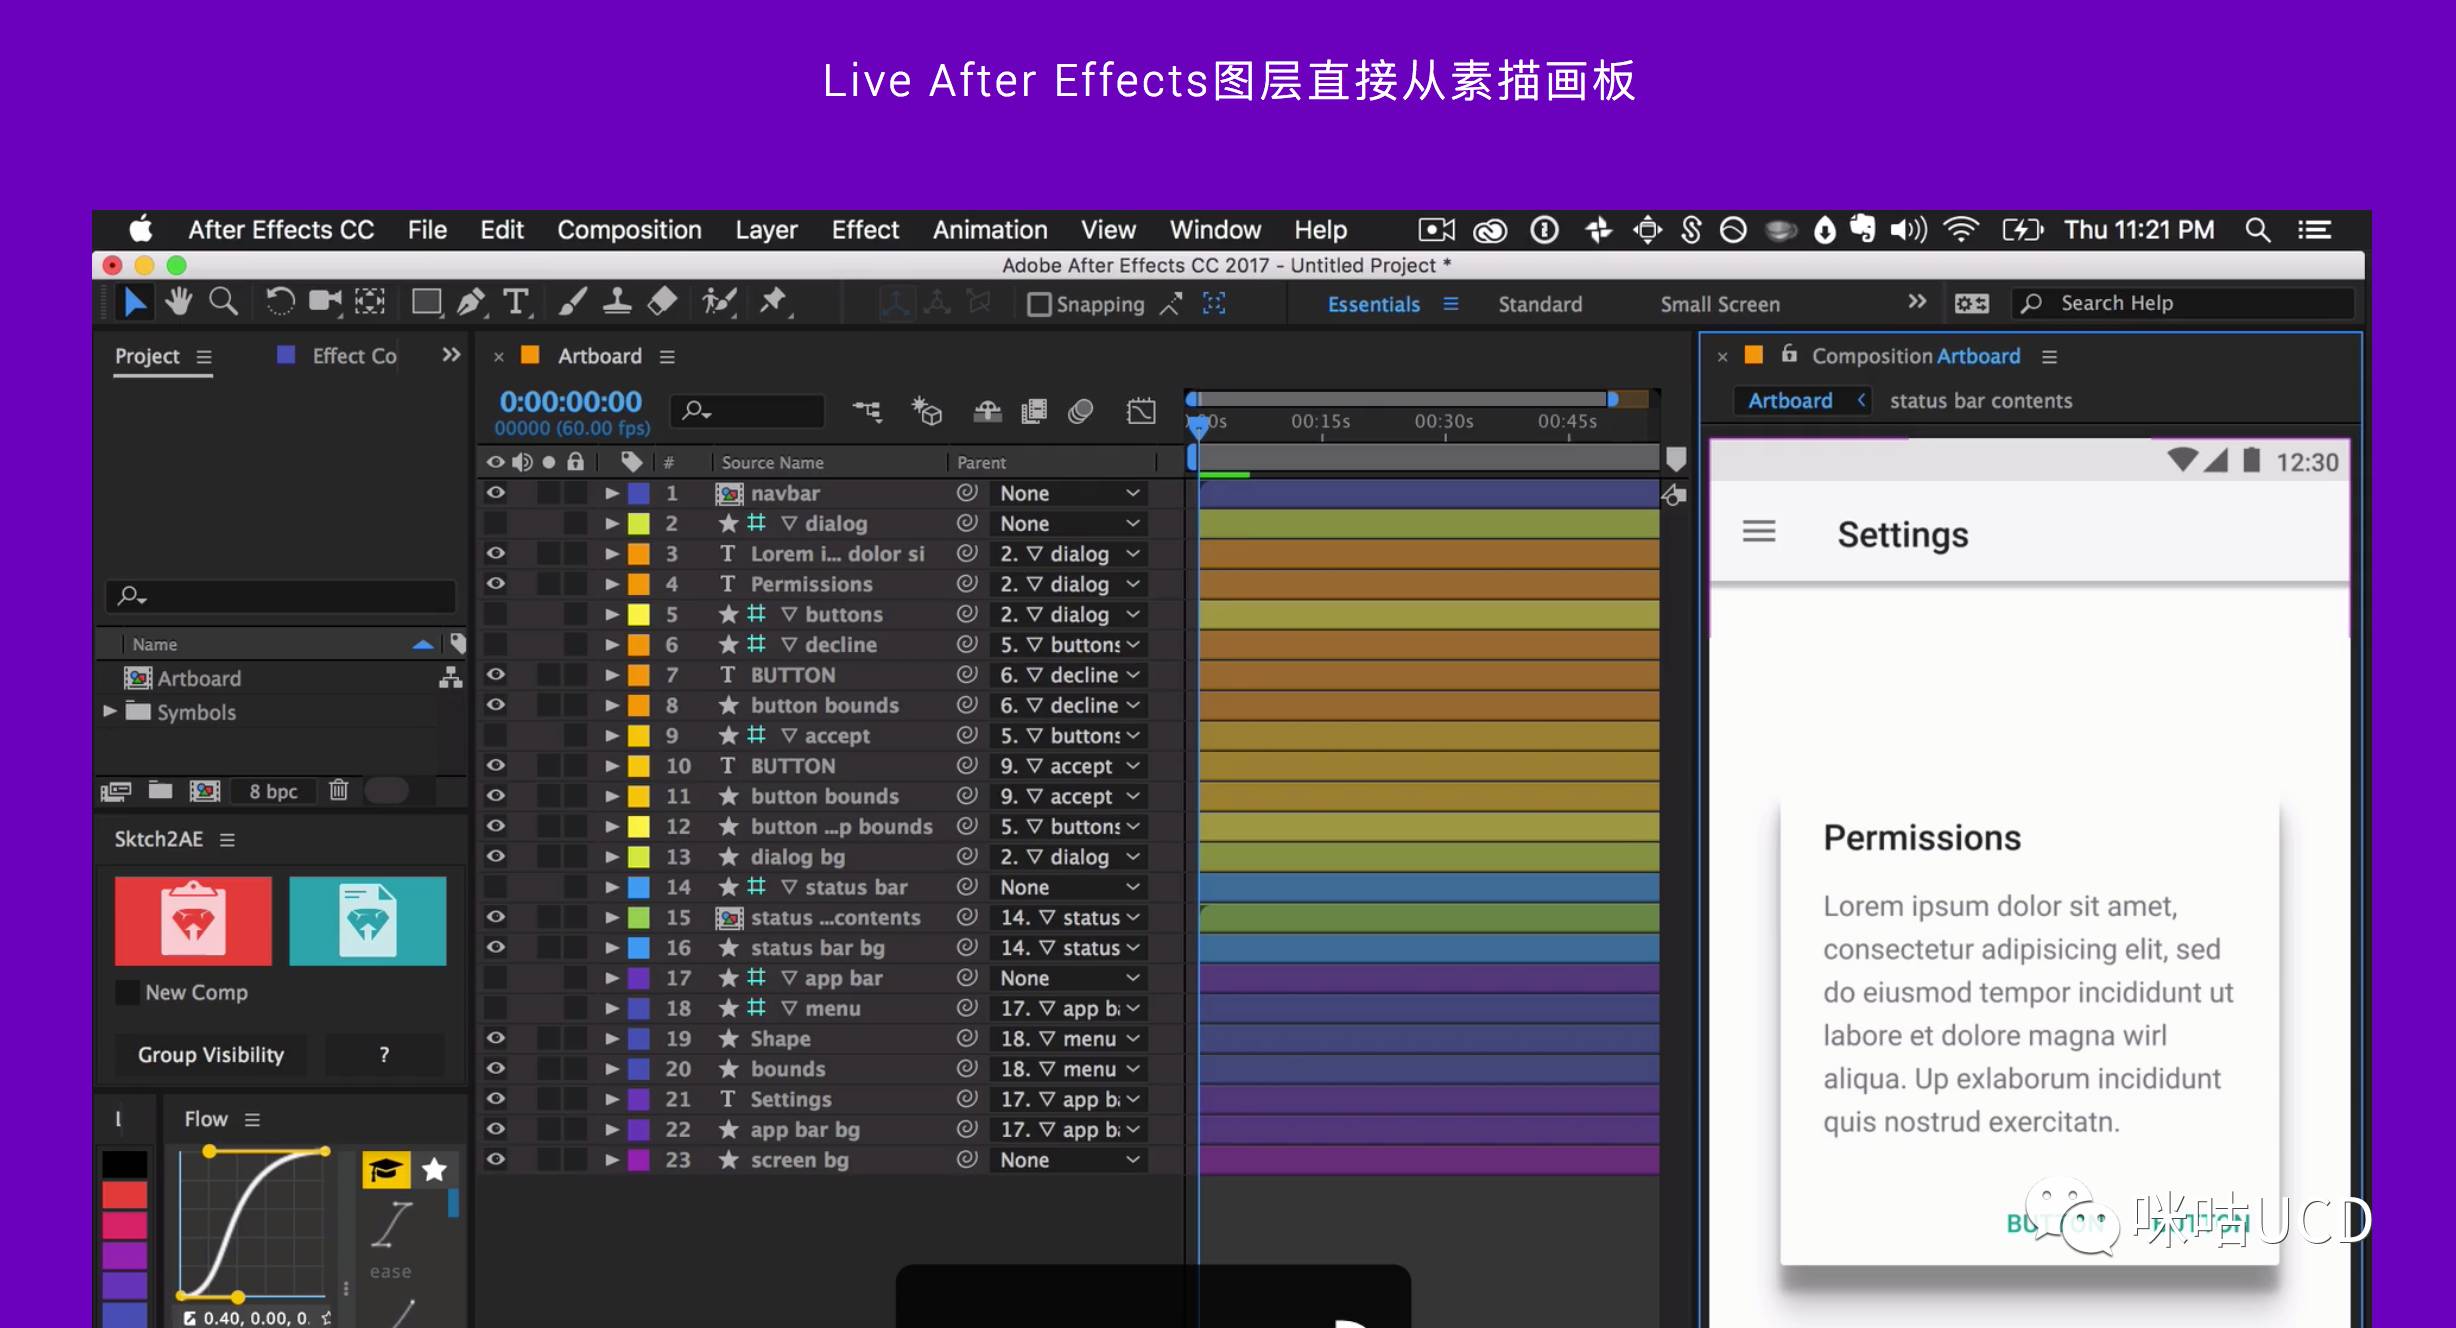
Task: Click the 8 bpc color depth button
Action: coord(273,791)
